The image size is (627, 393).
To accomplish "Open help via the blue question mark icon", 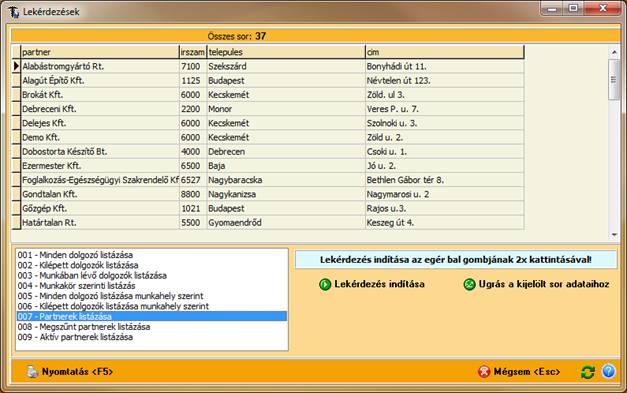I will [x=609, y=371].
